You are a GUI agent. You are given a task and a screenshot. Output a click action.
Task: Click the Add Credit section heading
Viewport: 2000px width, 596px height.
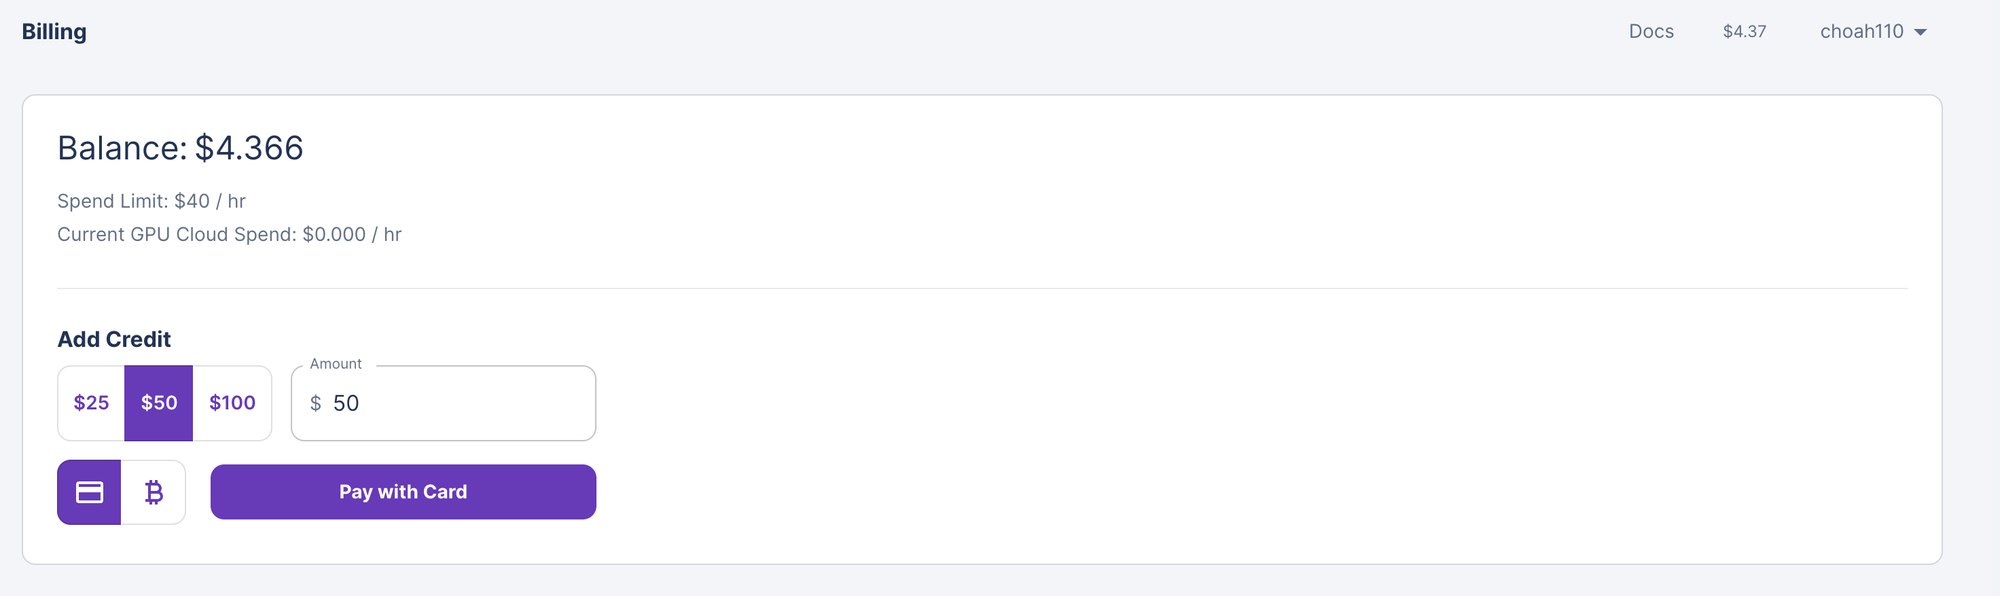pos(114,339)
